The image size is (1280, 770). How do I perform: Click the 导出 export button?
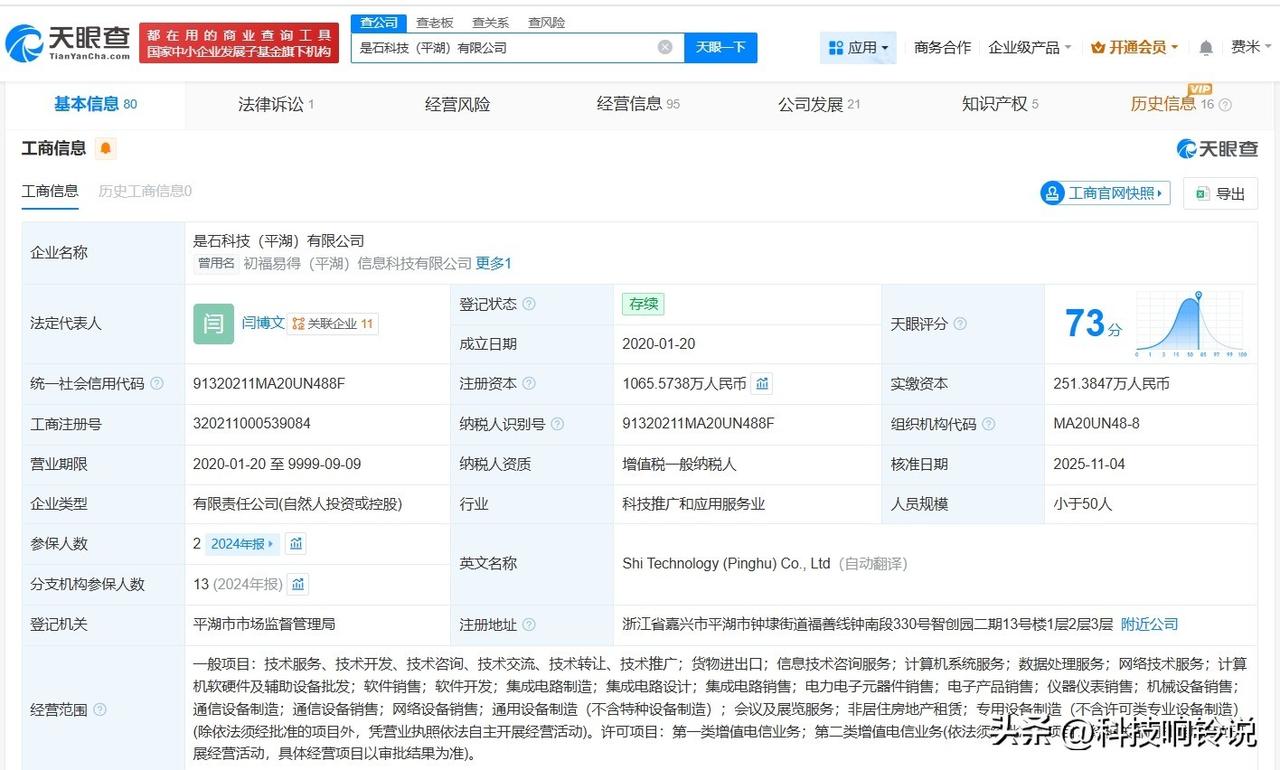(x=1220, y=193)
